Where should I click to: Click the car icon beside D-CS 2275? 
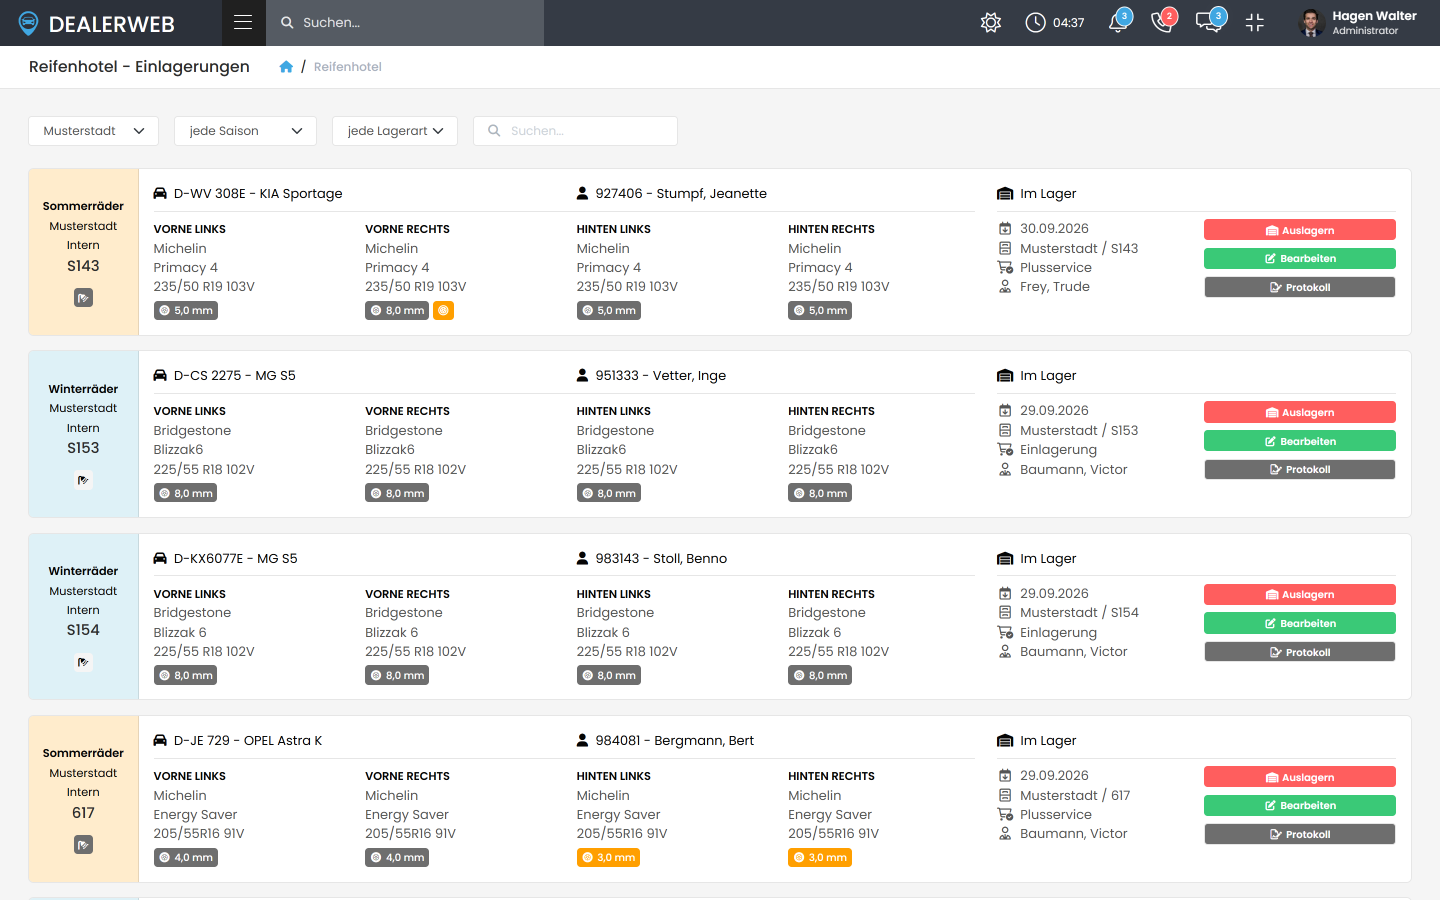point(160,376)
